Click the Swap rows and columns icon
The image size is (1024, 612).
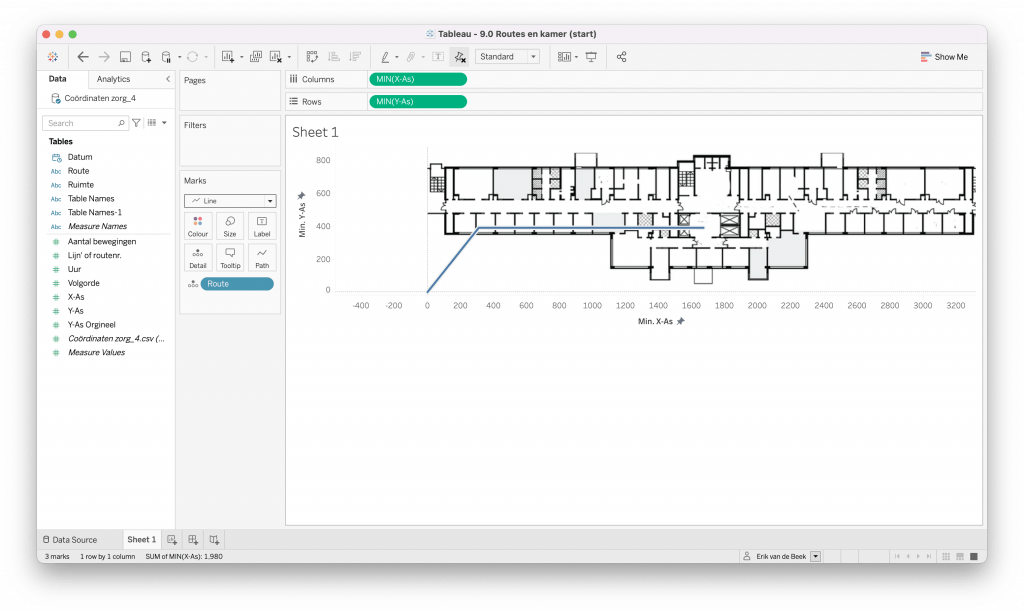[312, 57]
